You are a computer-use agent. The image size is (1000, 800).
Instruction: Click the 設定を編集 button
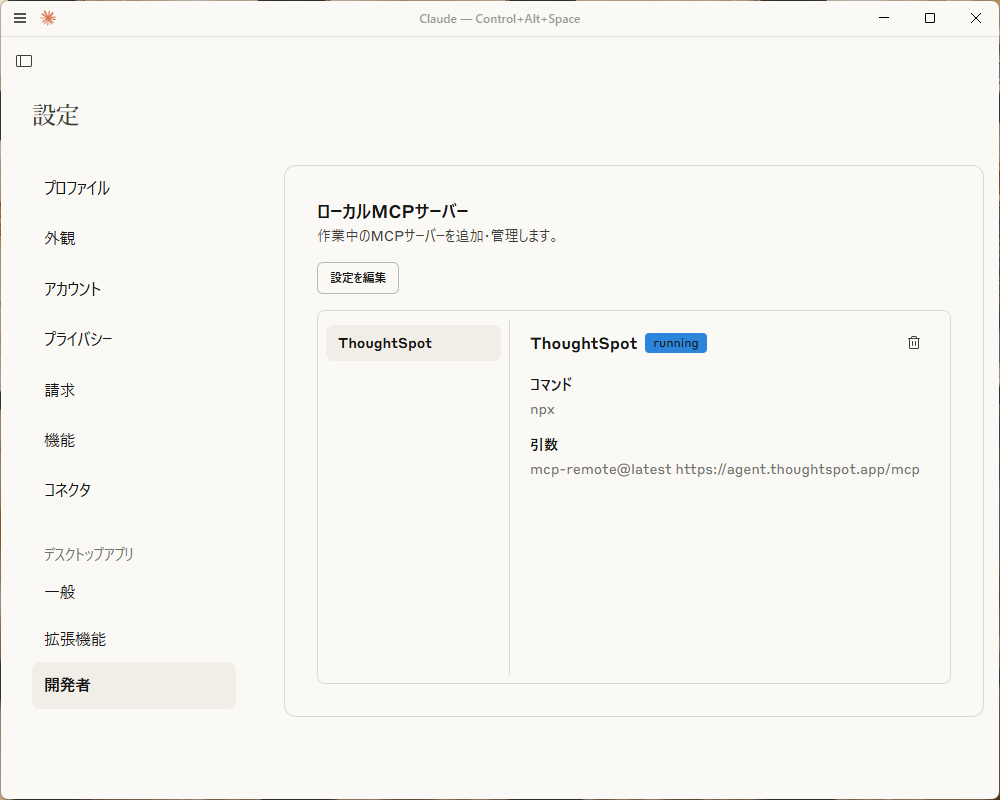pos(358,278)
